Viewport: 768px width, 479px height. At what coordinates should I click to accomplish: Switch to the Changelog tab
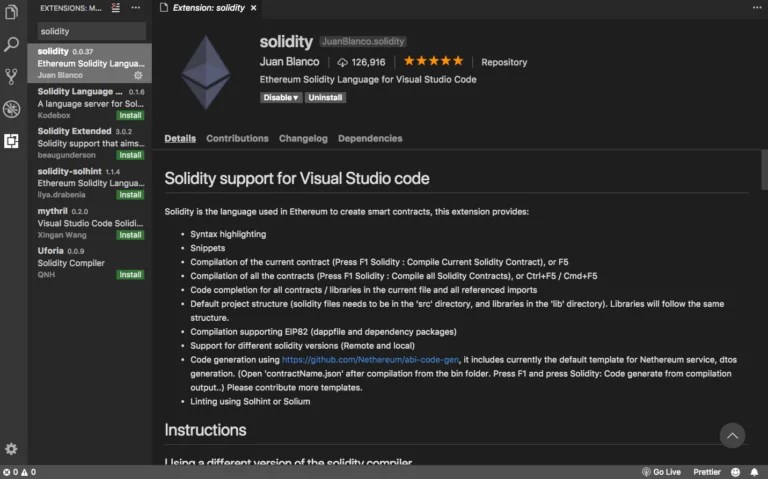click(303, 139)
